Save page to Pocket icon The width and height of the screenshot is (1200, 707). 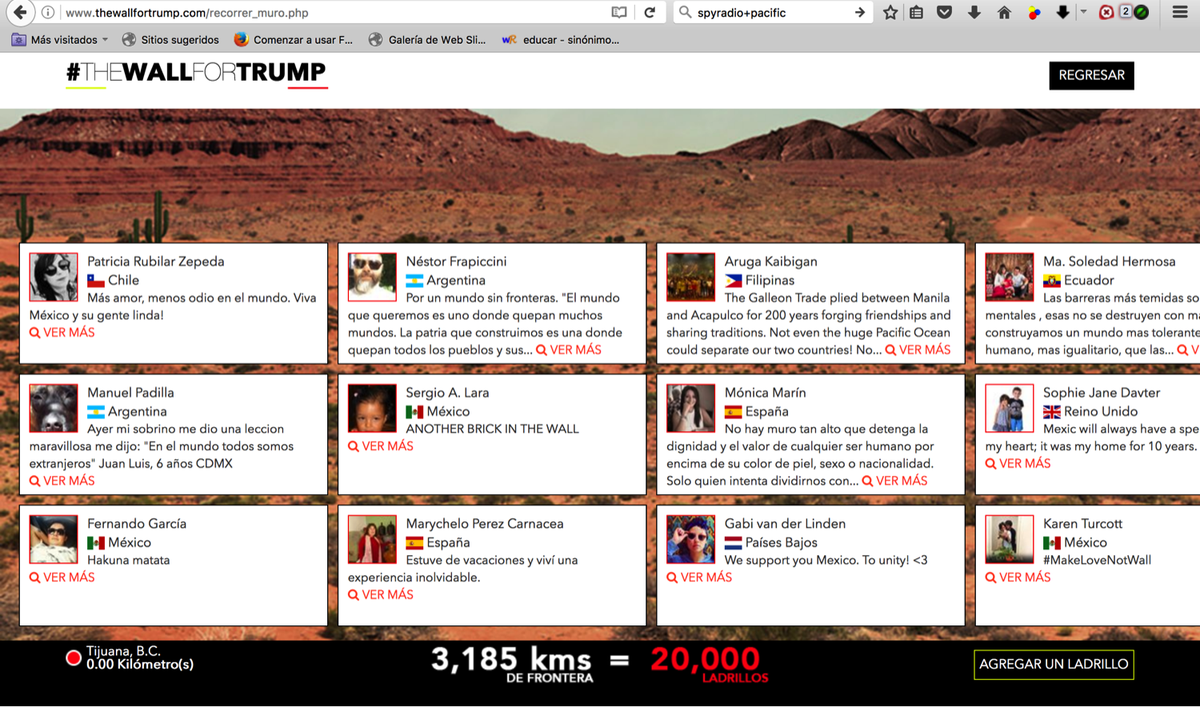click(945, 13)
